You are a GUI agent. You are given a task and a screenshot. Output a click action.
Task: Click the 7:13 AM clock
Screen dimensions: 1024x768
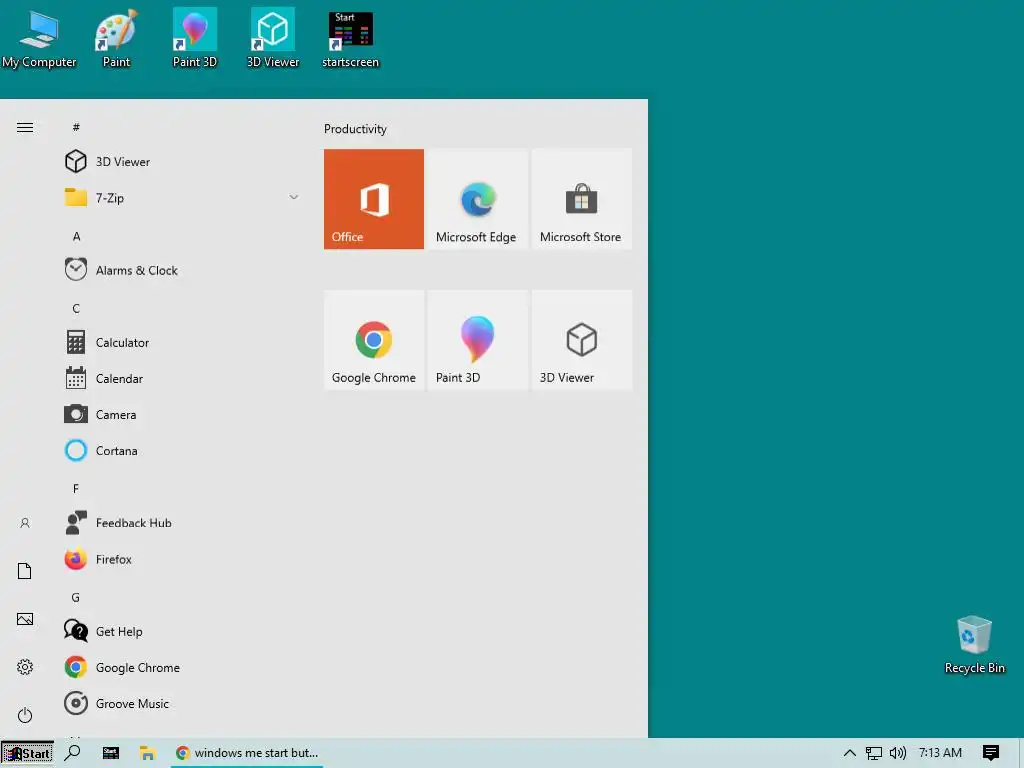pos(940,752)
